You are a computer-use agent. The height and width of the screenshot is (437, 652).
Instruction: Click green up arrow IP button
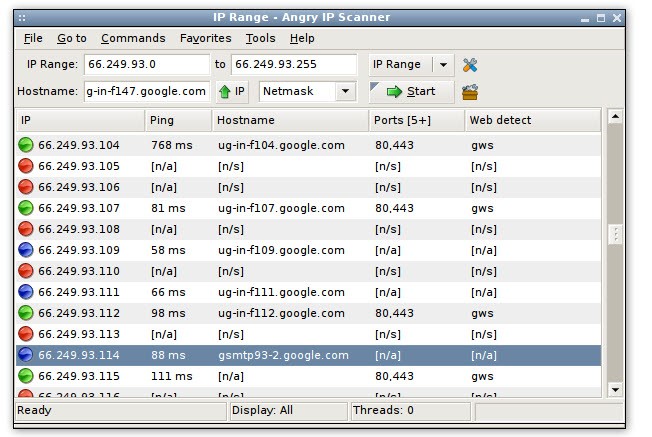point(232,91)
